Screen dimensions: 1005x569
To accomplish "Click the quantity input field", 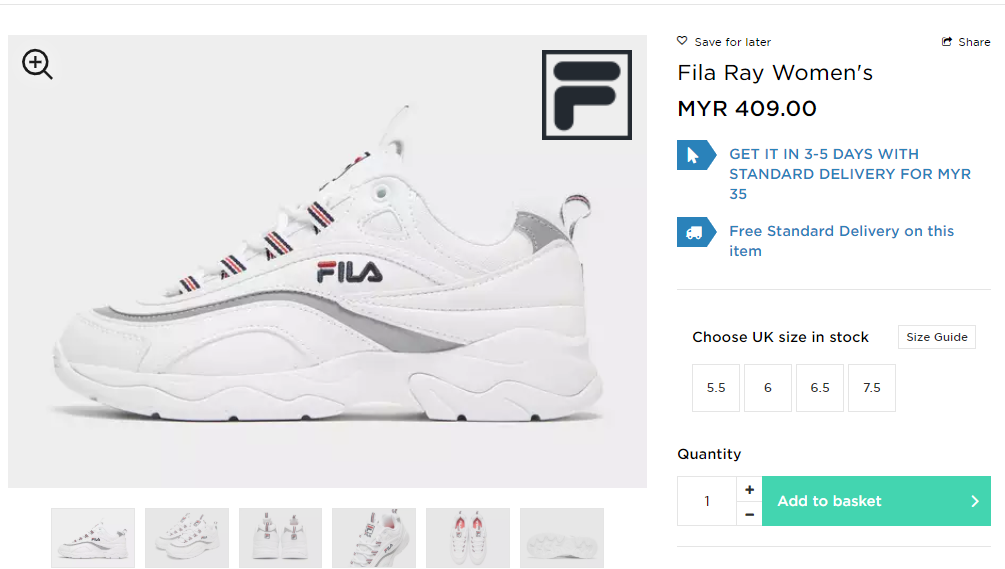I will tap(707, 501).
